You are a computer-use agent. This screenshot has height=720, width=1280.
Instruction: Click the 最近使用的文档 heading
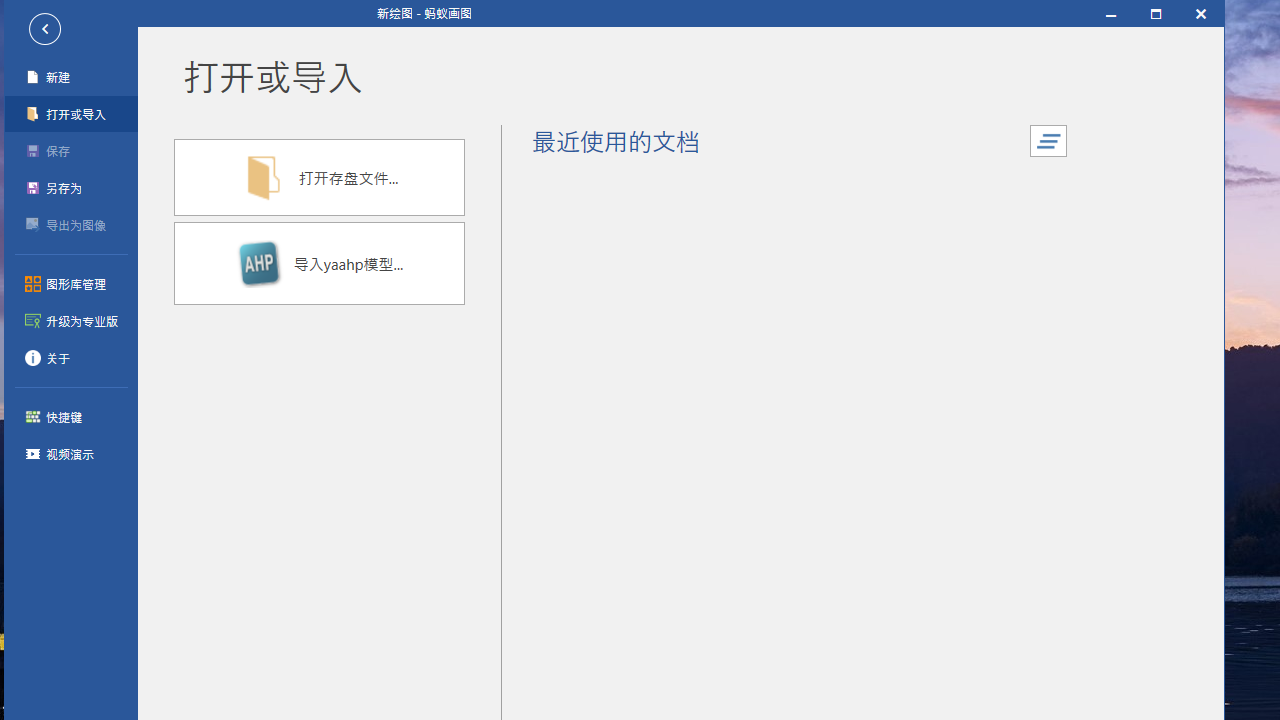point(616,142)
